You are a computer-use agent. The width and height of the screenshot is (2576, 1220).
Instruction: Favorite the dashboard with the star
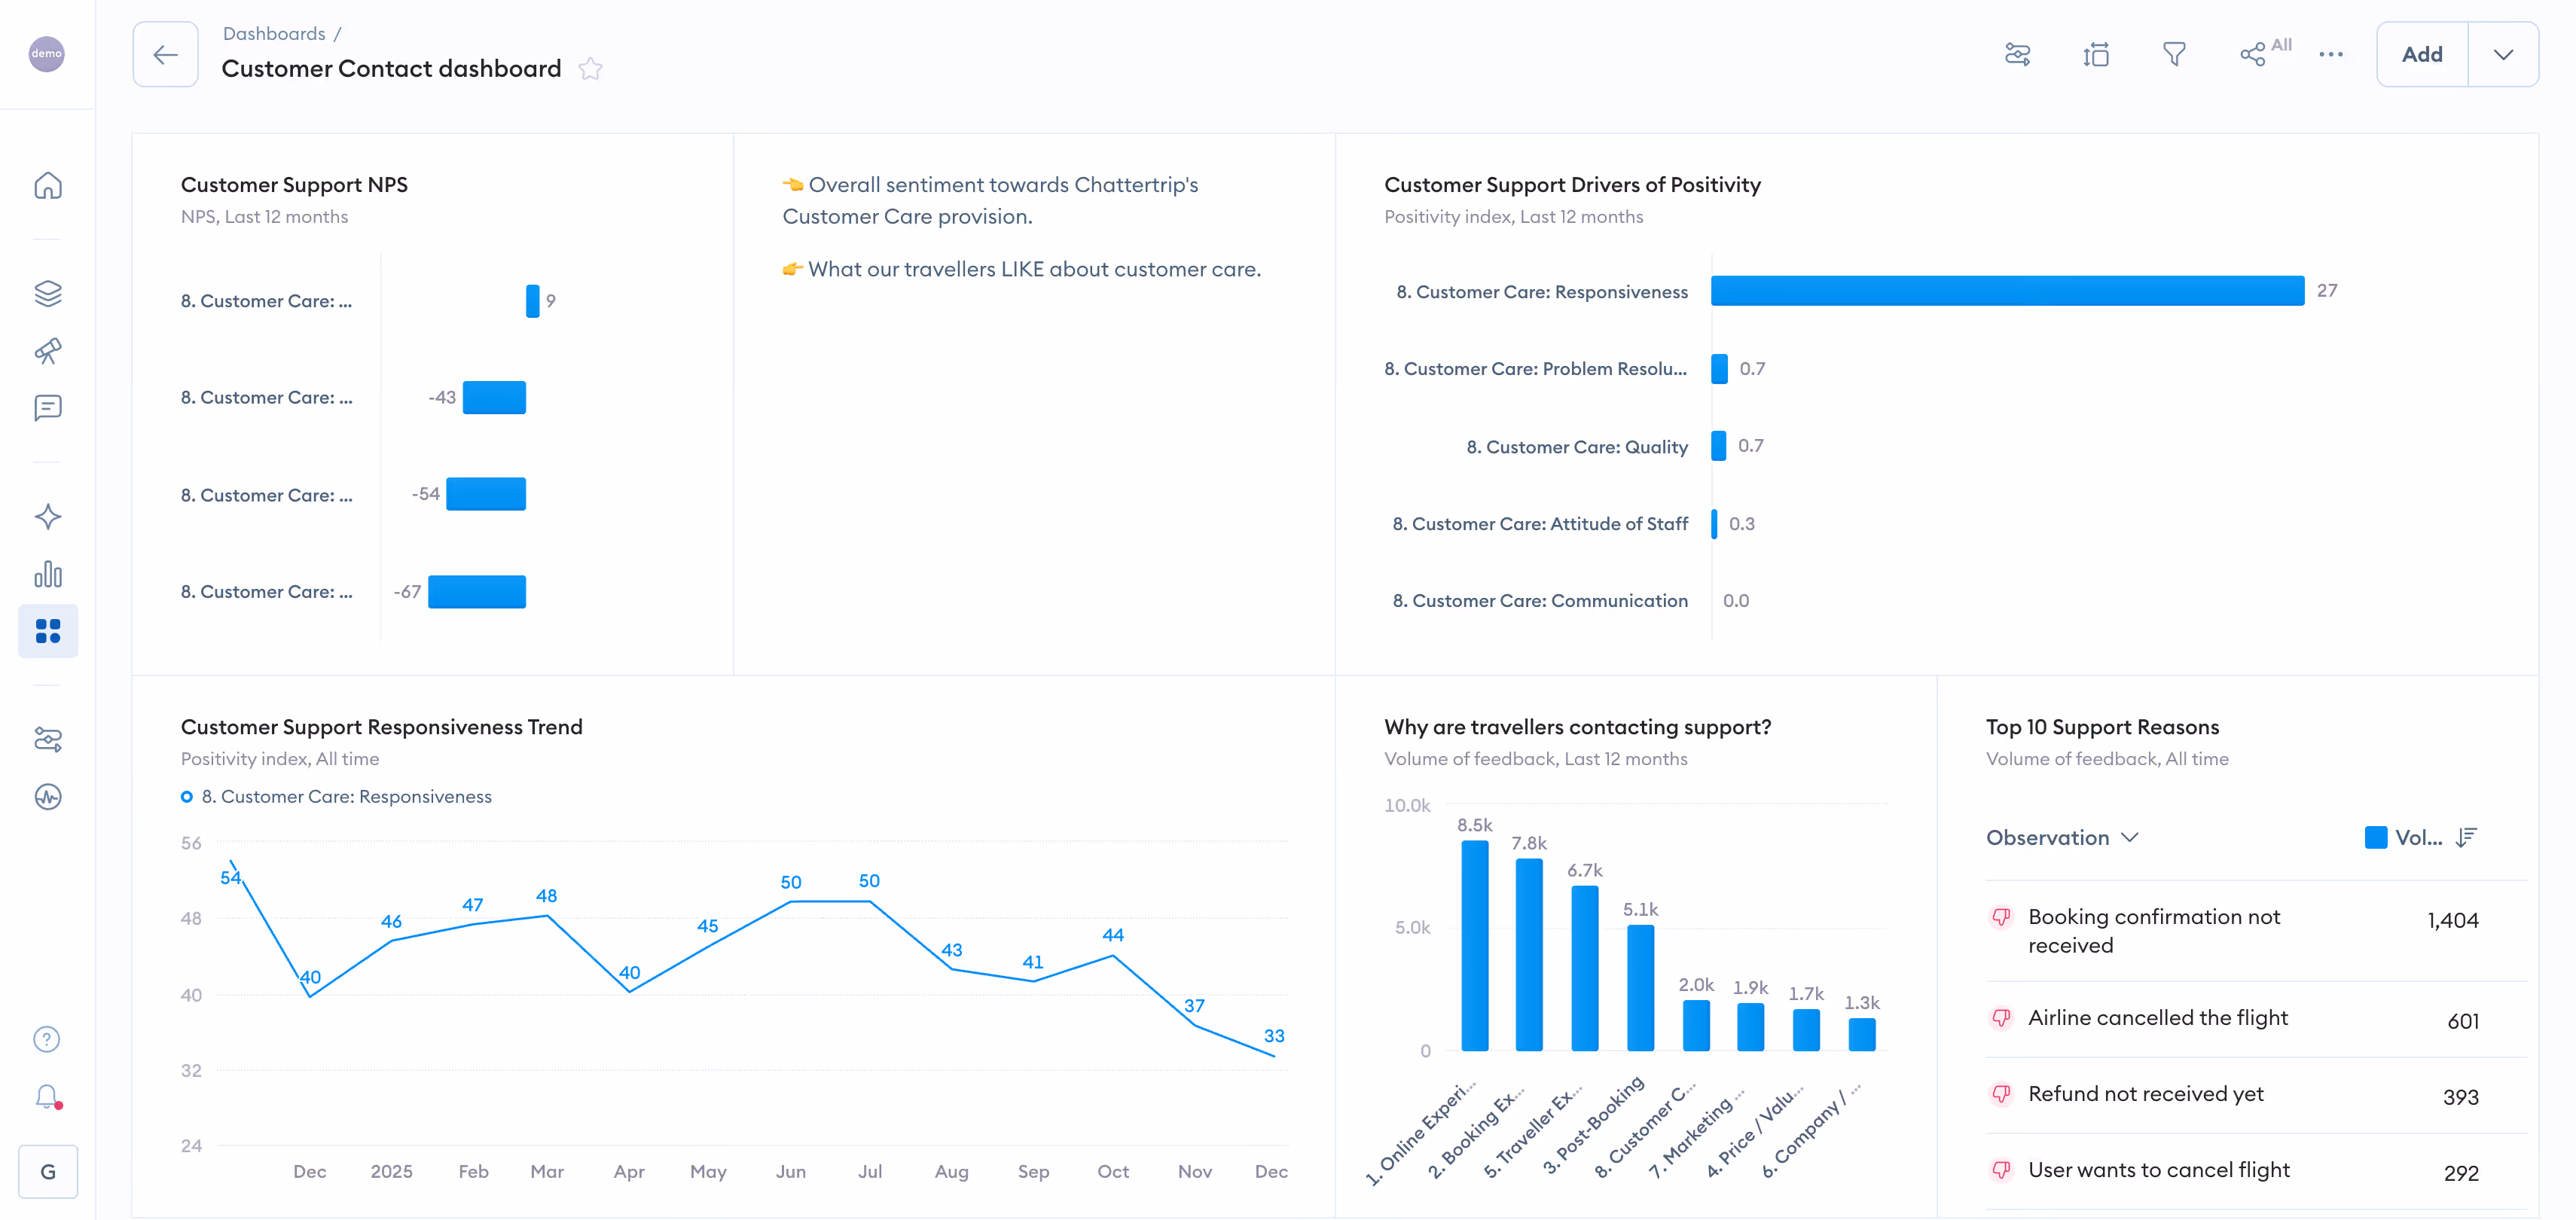pyautogui.click(x=591, y=69)
